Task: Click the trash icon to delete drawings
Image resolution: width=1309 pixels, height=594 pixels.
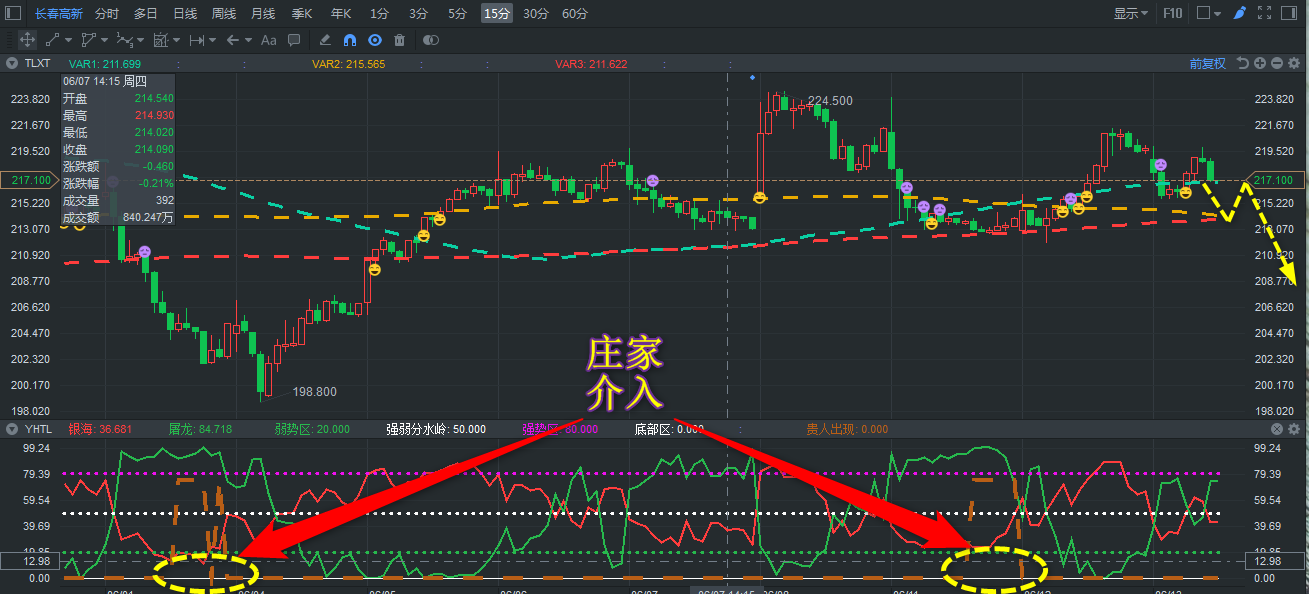Action: (399, 40)
